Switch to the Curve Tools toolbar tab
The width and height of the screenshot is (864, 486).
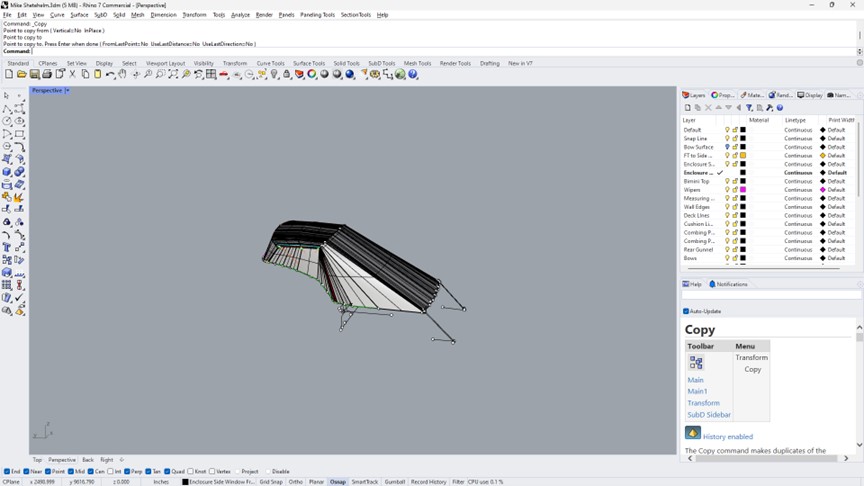(270, 63)
